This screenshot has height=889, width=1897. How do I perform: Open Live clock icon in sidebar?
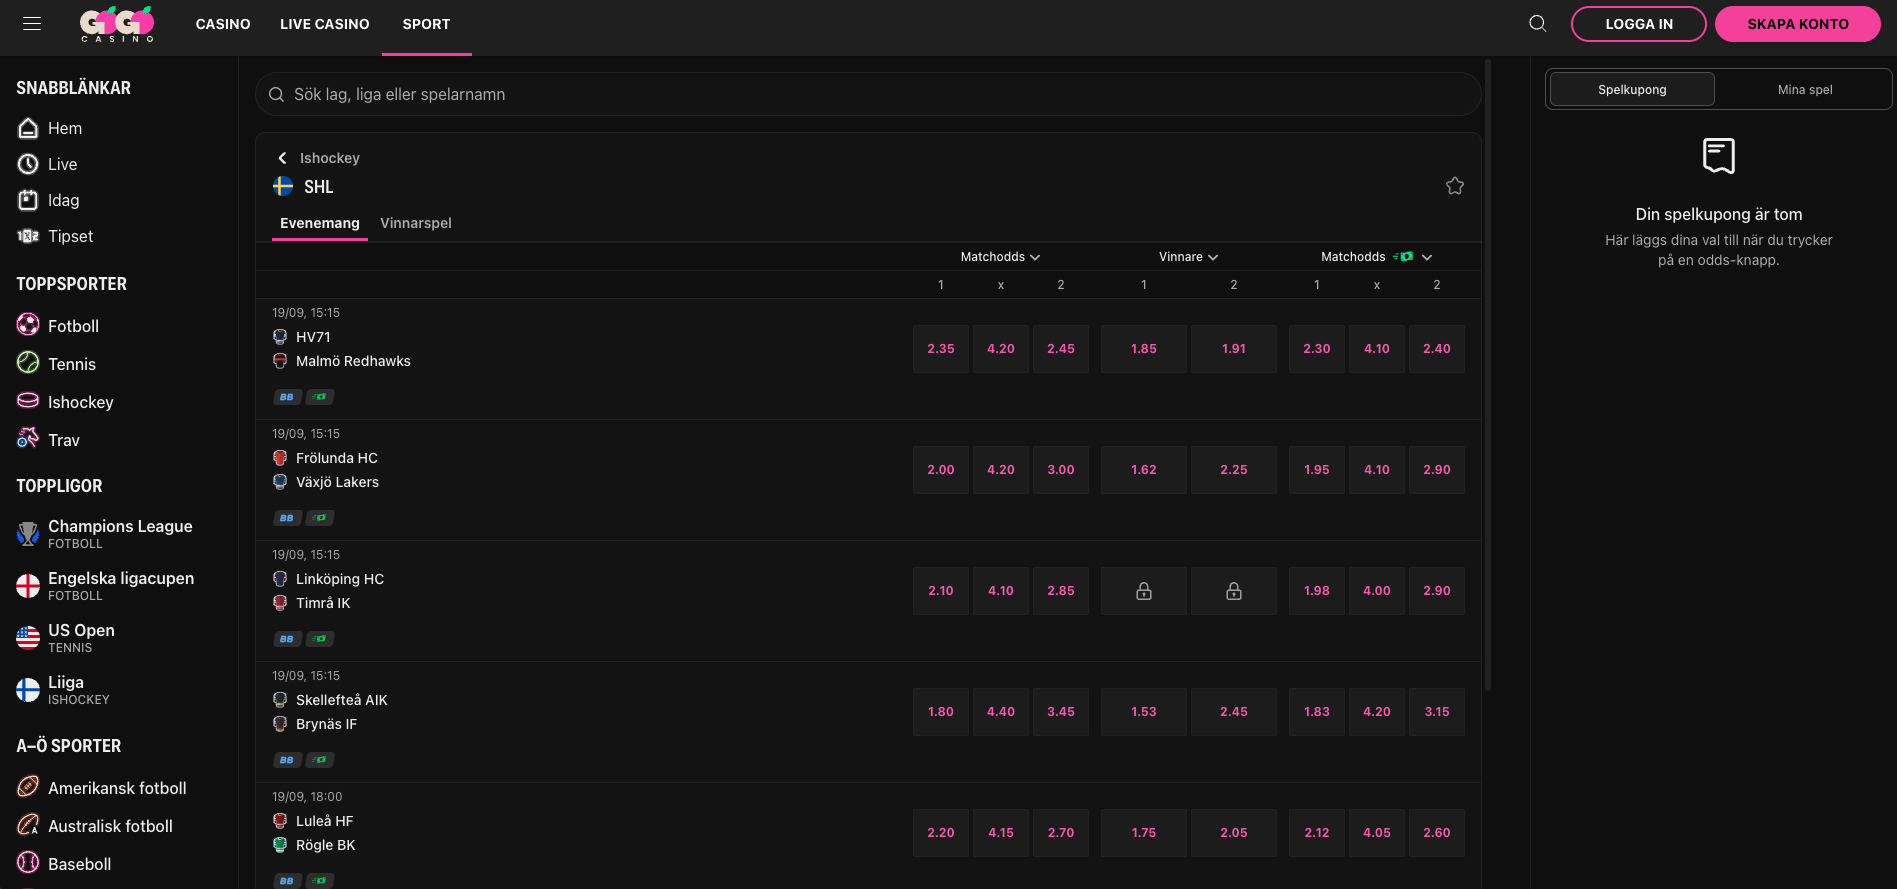[28, 164]
